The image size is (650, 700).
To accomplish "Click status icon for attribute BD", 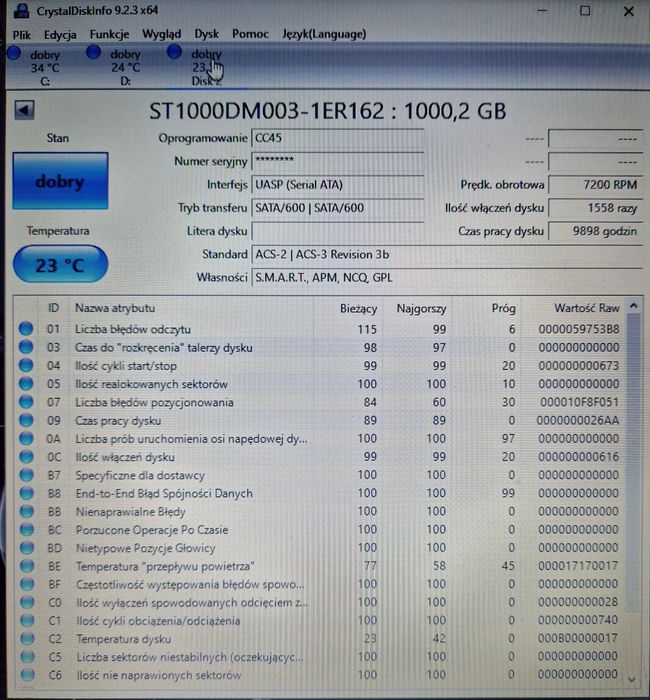I will click(27, 548).
